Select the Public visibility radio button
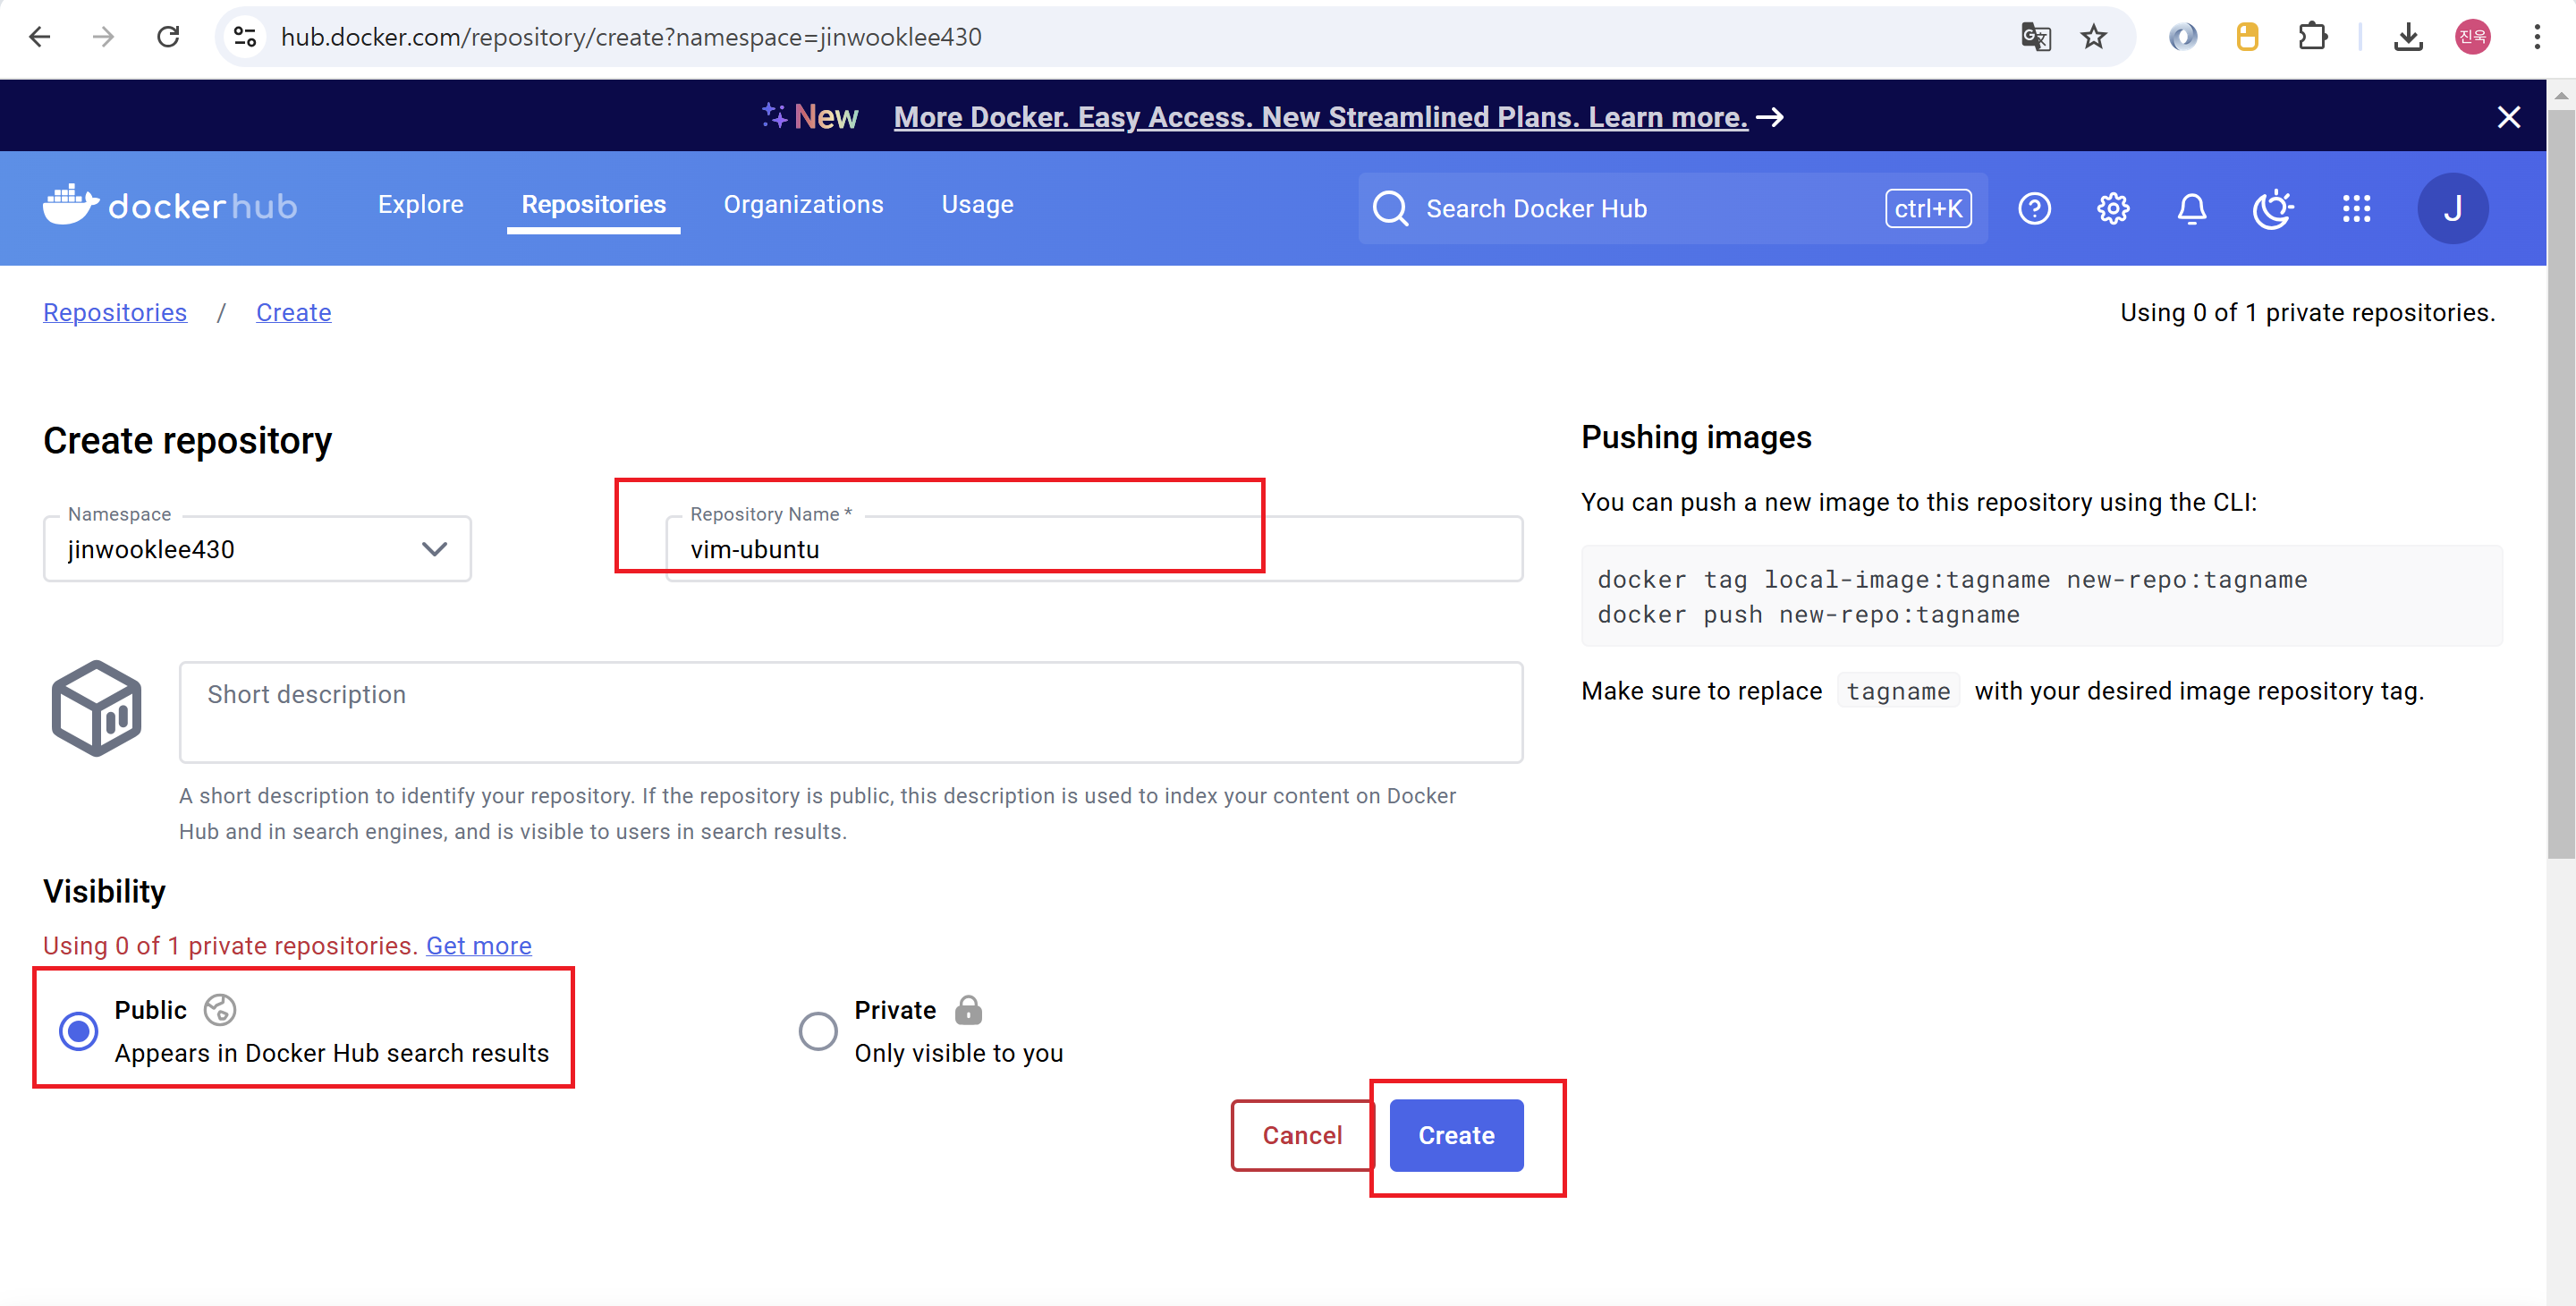This screenshot has height=1306, width=2576. [x=78, y=1030]
